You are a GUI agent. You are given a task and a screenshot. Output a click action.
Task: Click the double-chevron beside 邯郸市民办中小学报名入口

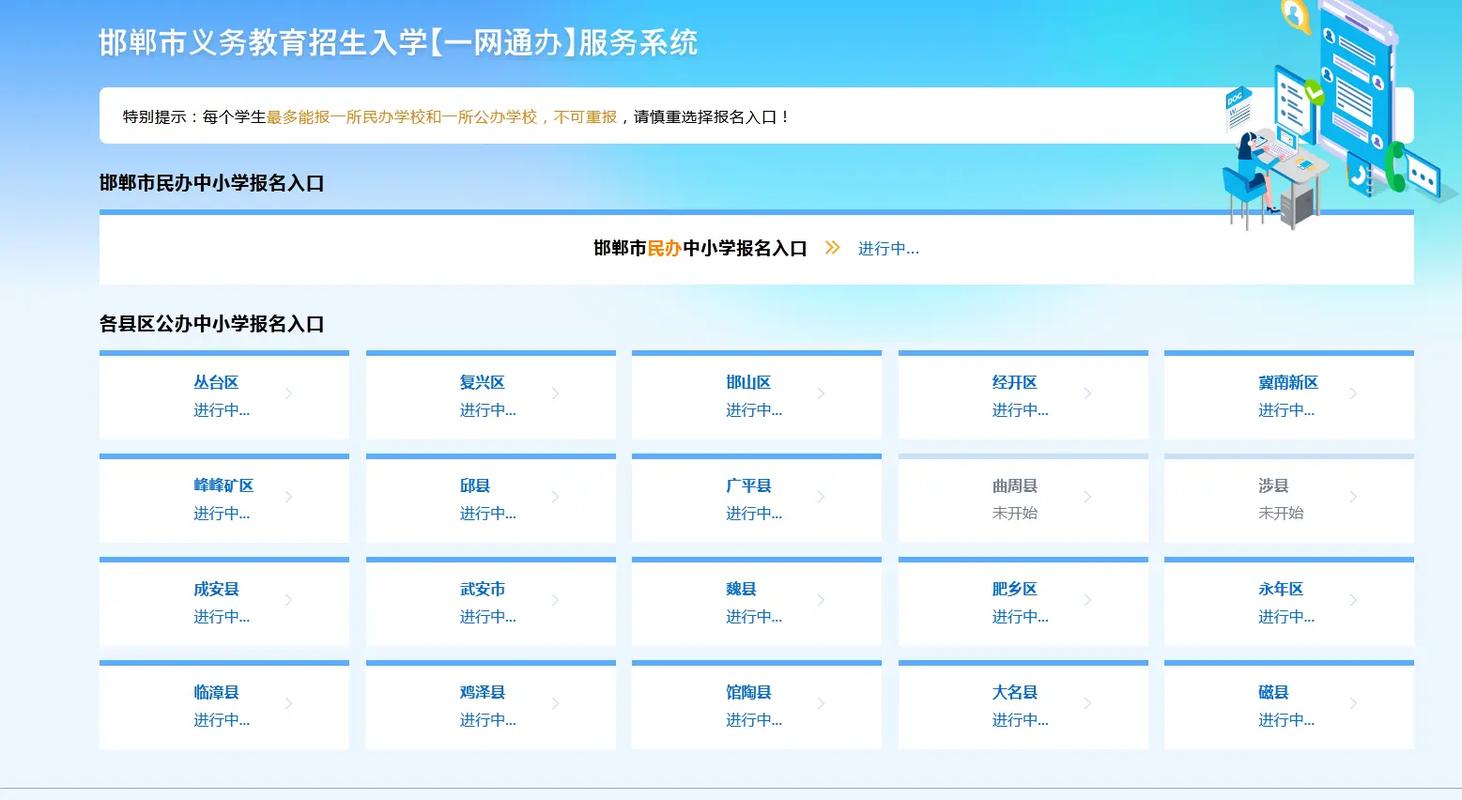(831, 248)
